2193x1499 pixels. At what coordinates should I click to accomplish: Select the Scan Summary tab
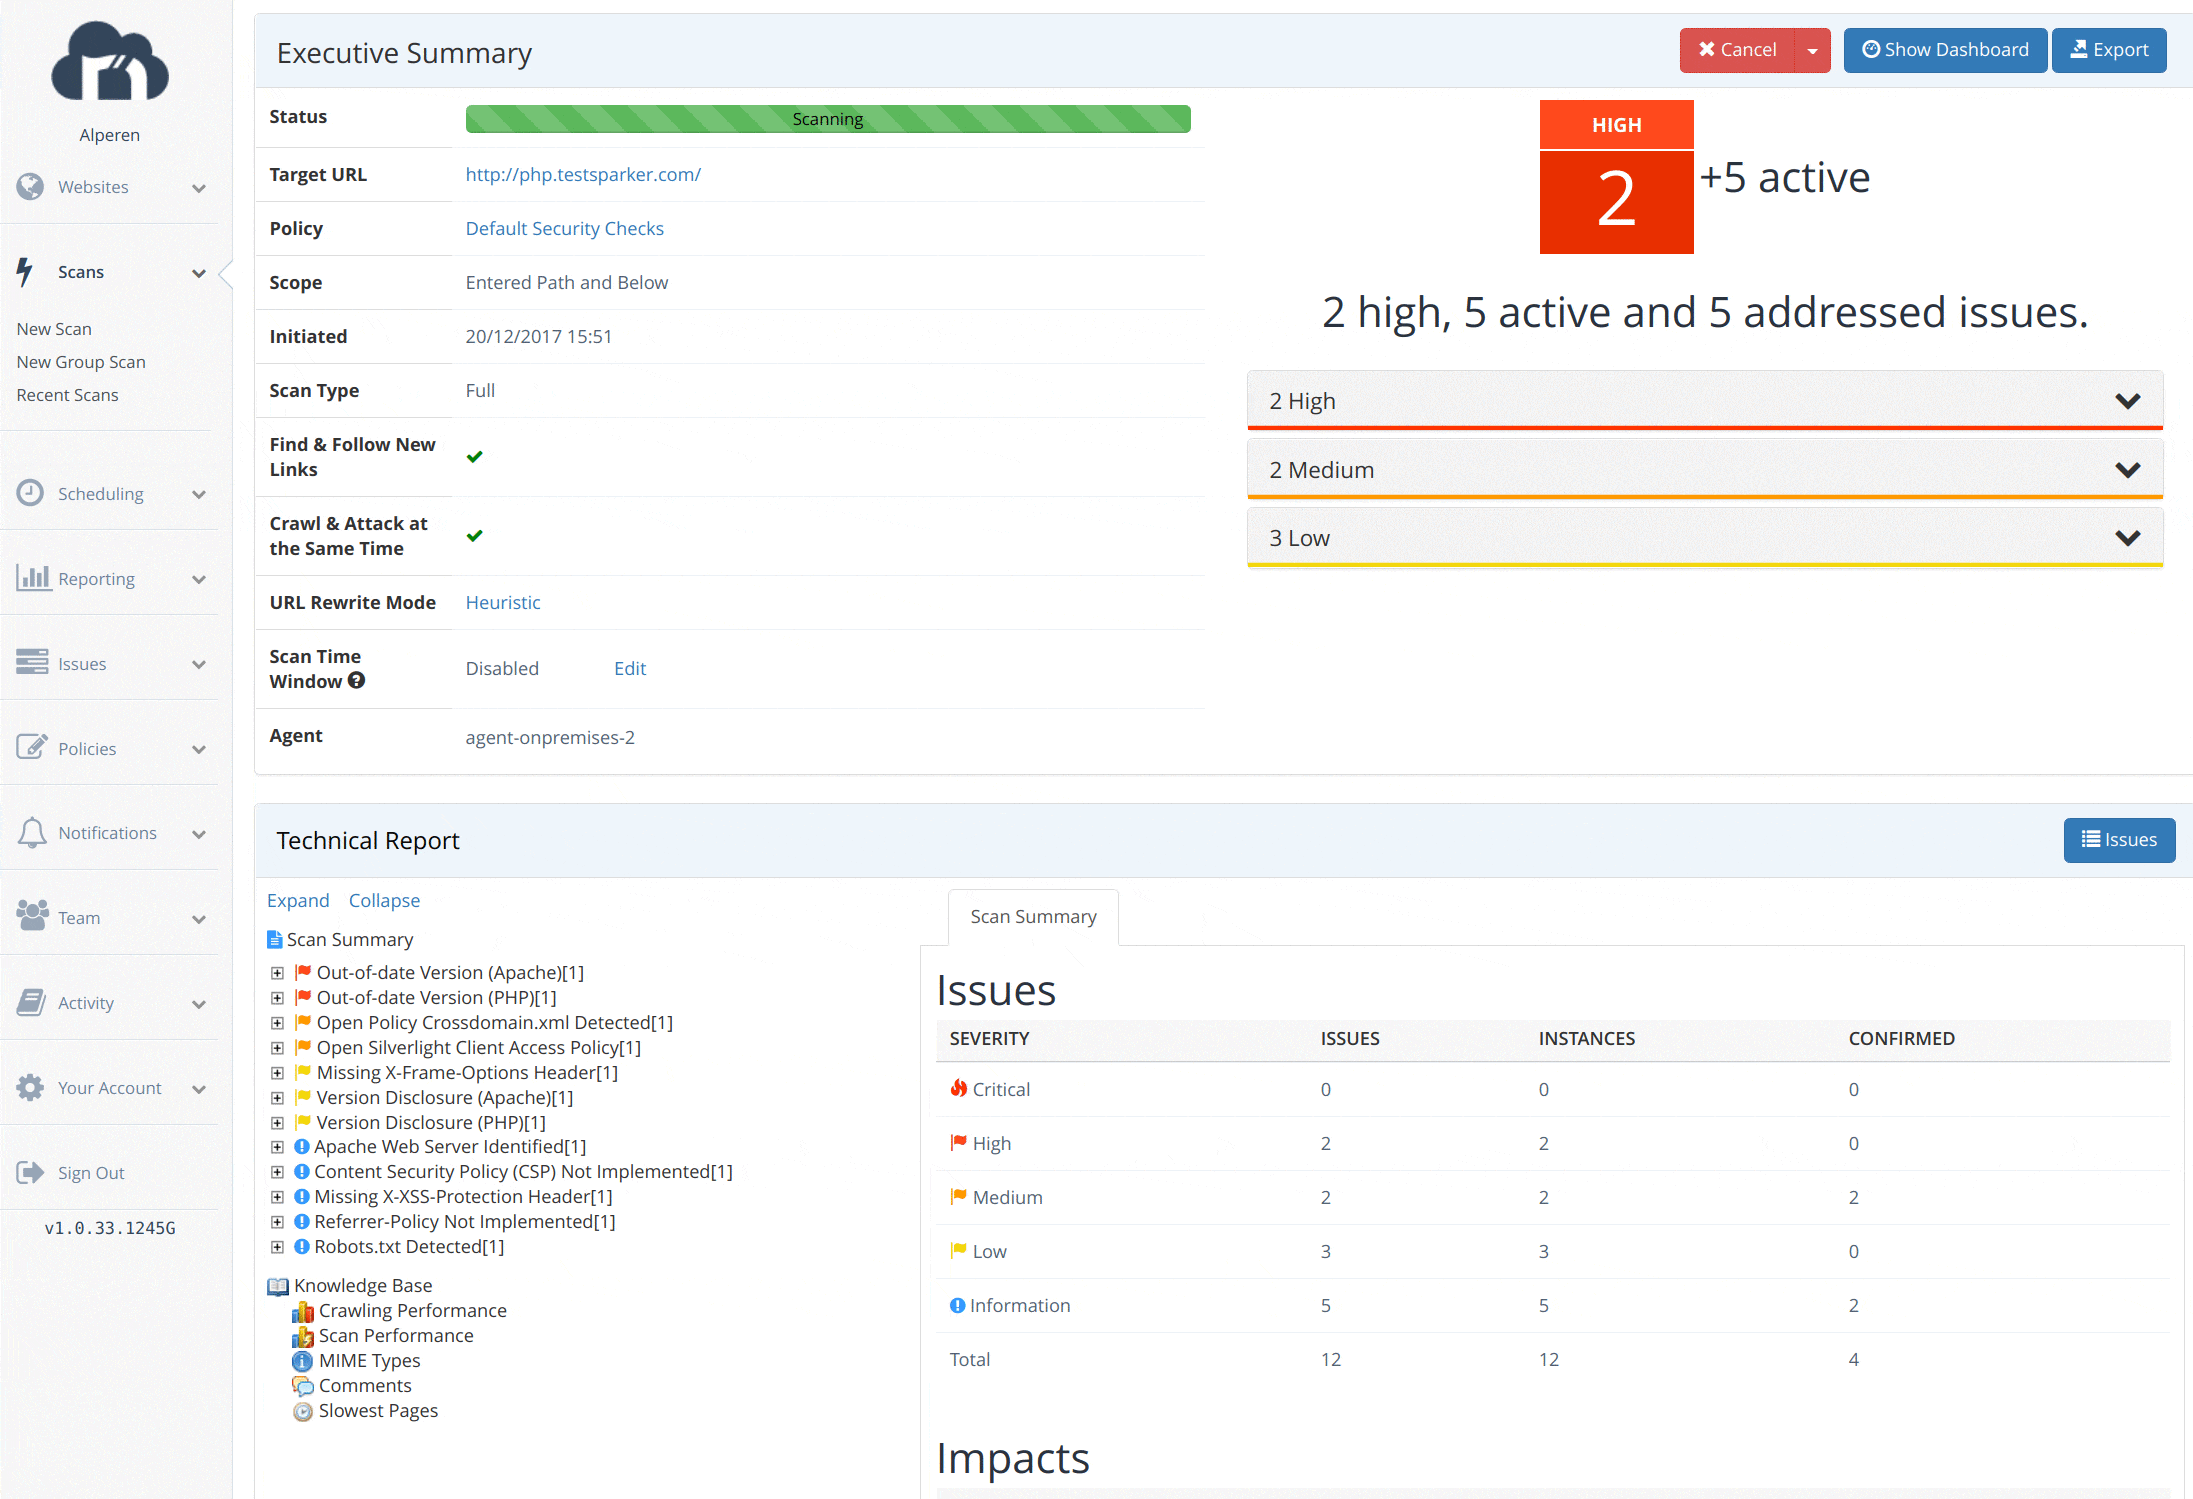(1033, 917)
